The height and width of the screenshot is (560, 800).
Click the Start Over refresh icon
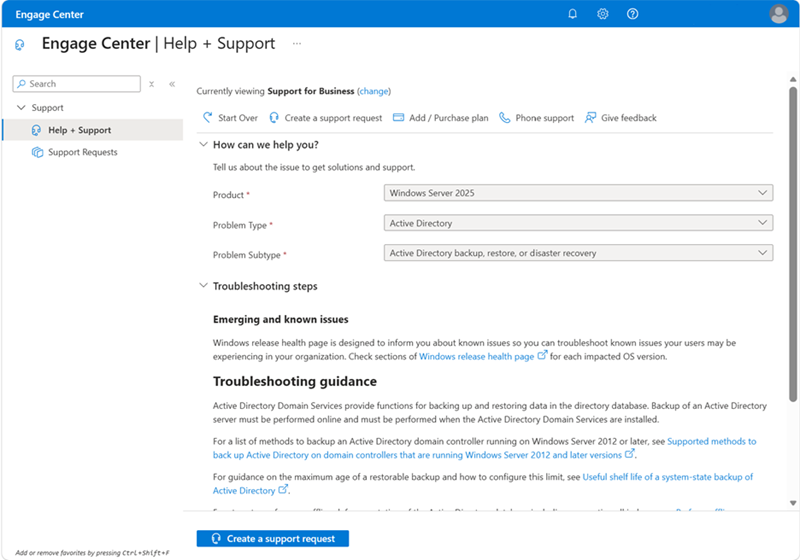point(208,117)
